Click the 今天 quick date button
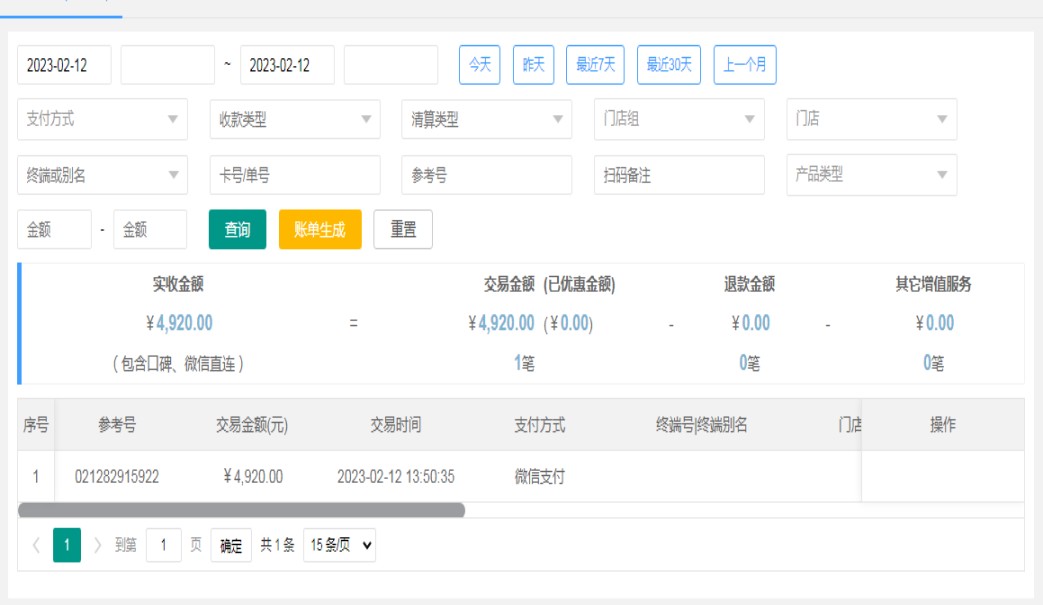This screenshot has width=1043, height=605. click(x=480, y=65)
